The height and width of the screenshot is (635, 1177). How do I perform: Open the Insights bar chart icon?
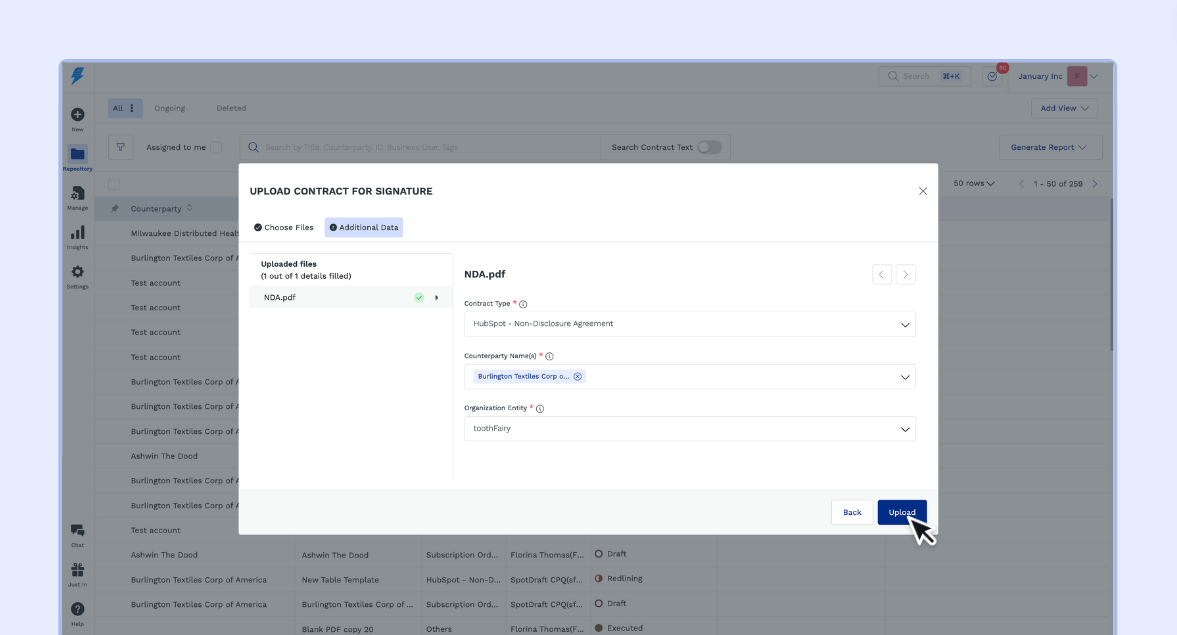pos(77,232)
